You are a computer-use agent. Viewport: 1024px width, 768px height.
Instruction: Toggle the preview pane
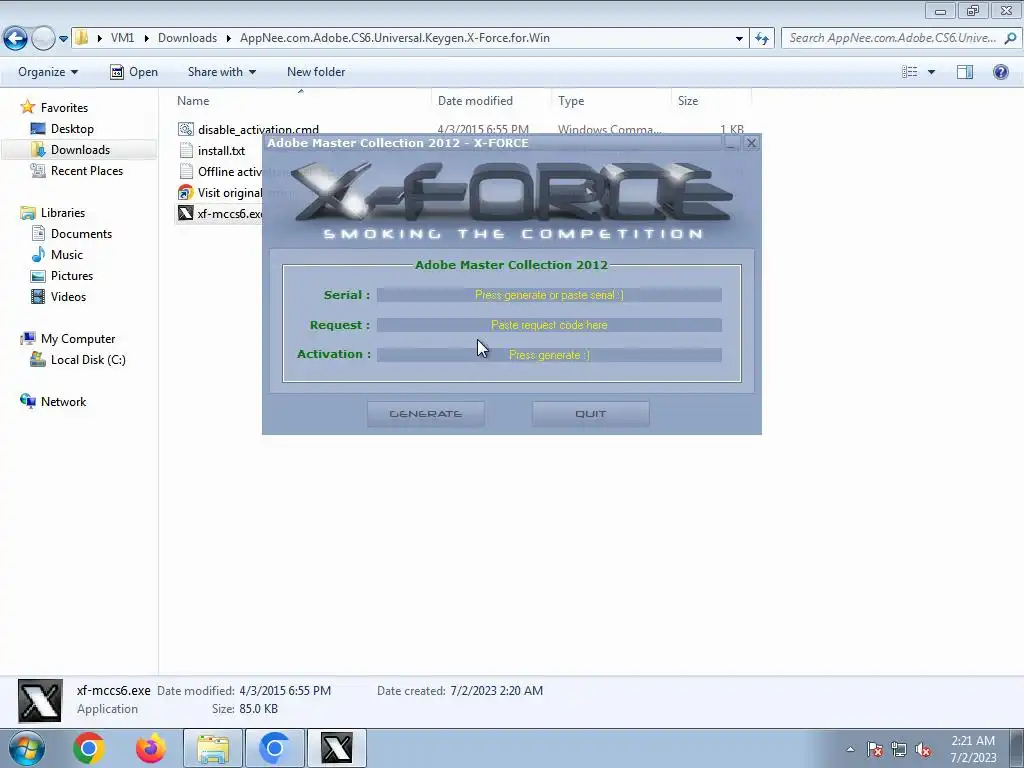click(x=965, y=72)
